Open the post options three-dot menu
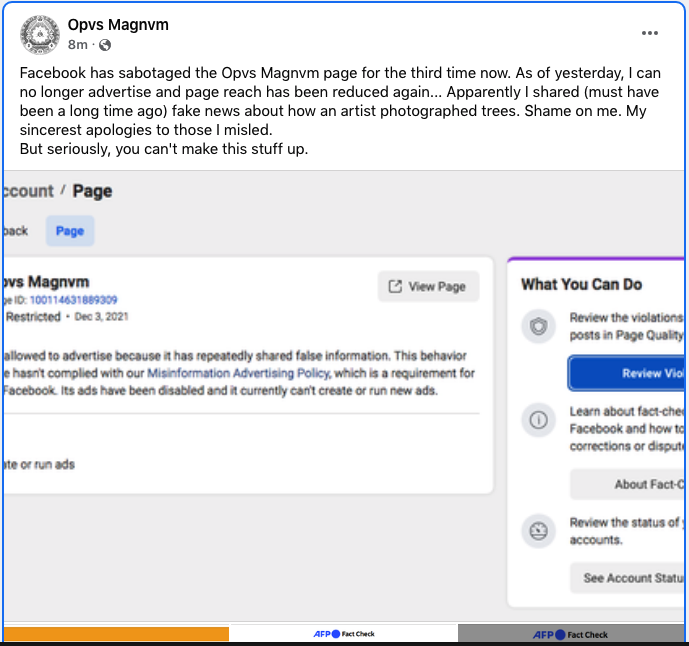The width and height of the screenshot is (689, 646). pos(649,33)
